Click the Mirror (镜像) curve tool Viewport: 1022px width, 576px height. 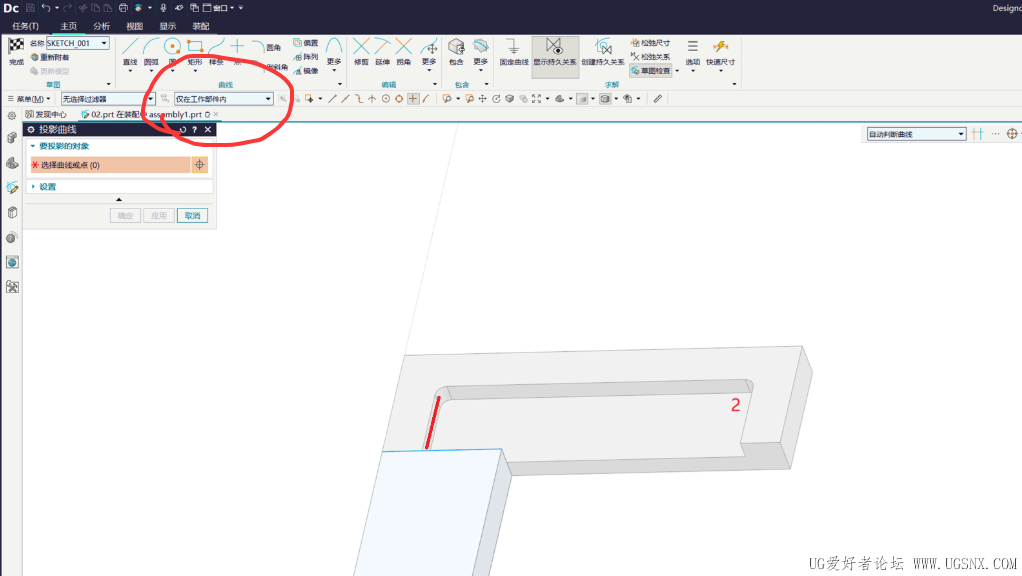click(306, 70)
